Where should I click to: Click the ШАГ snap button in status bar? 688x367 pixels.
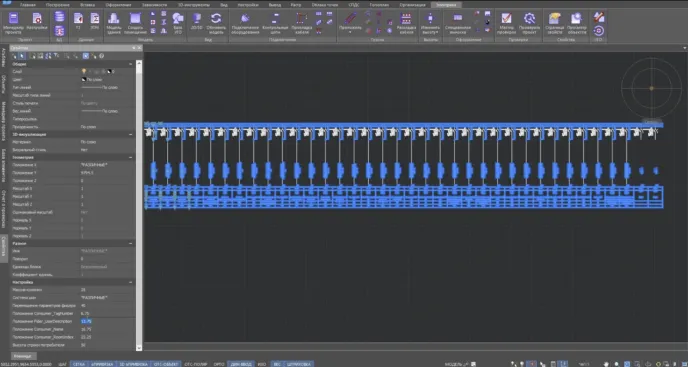(x=62, y=364)
